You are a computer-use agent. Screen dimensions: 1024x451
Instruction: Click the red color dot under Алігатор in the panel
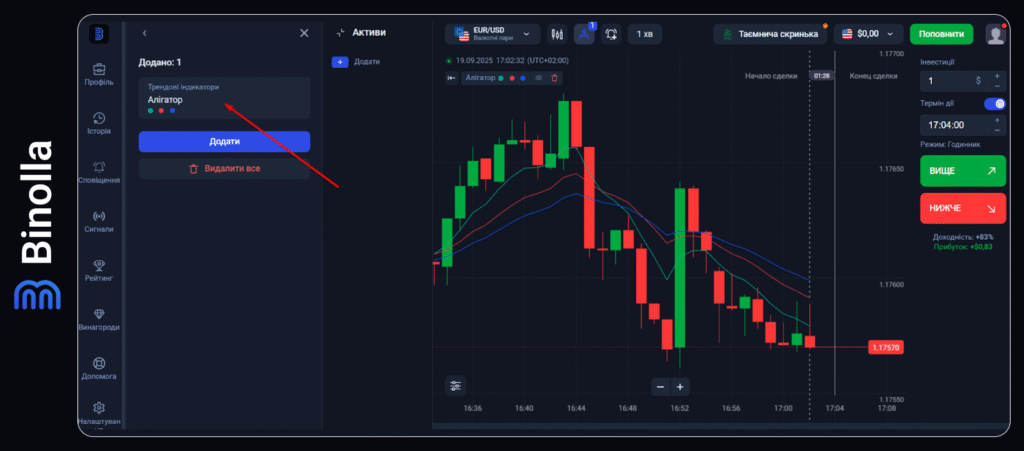pos(161,111)
